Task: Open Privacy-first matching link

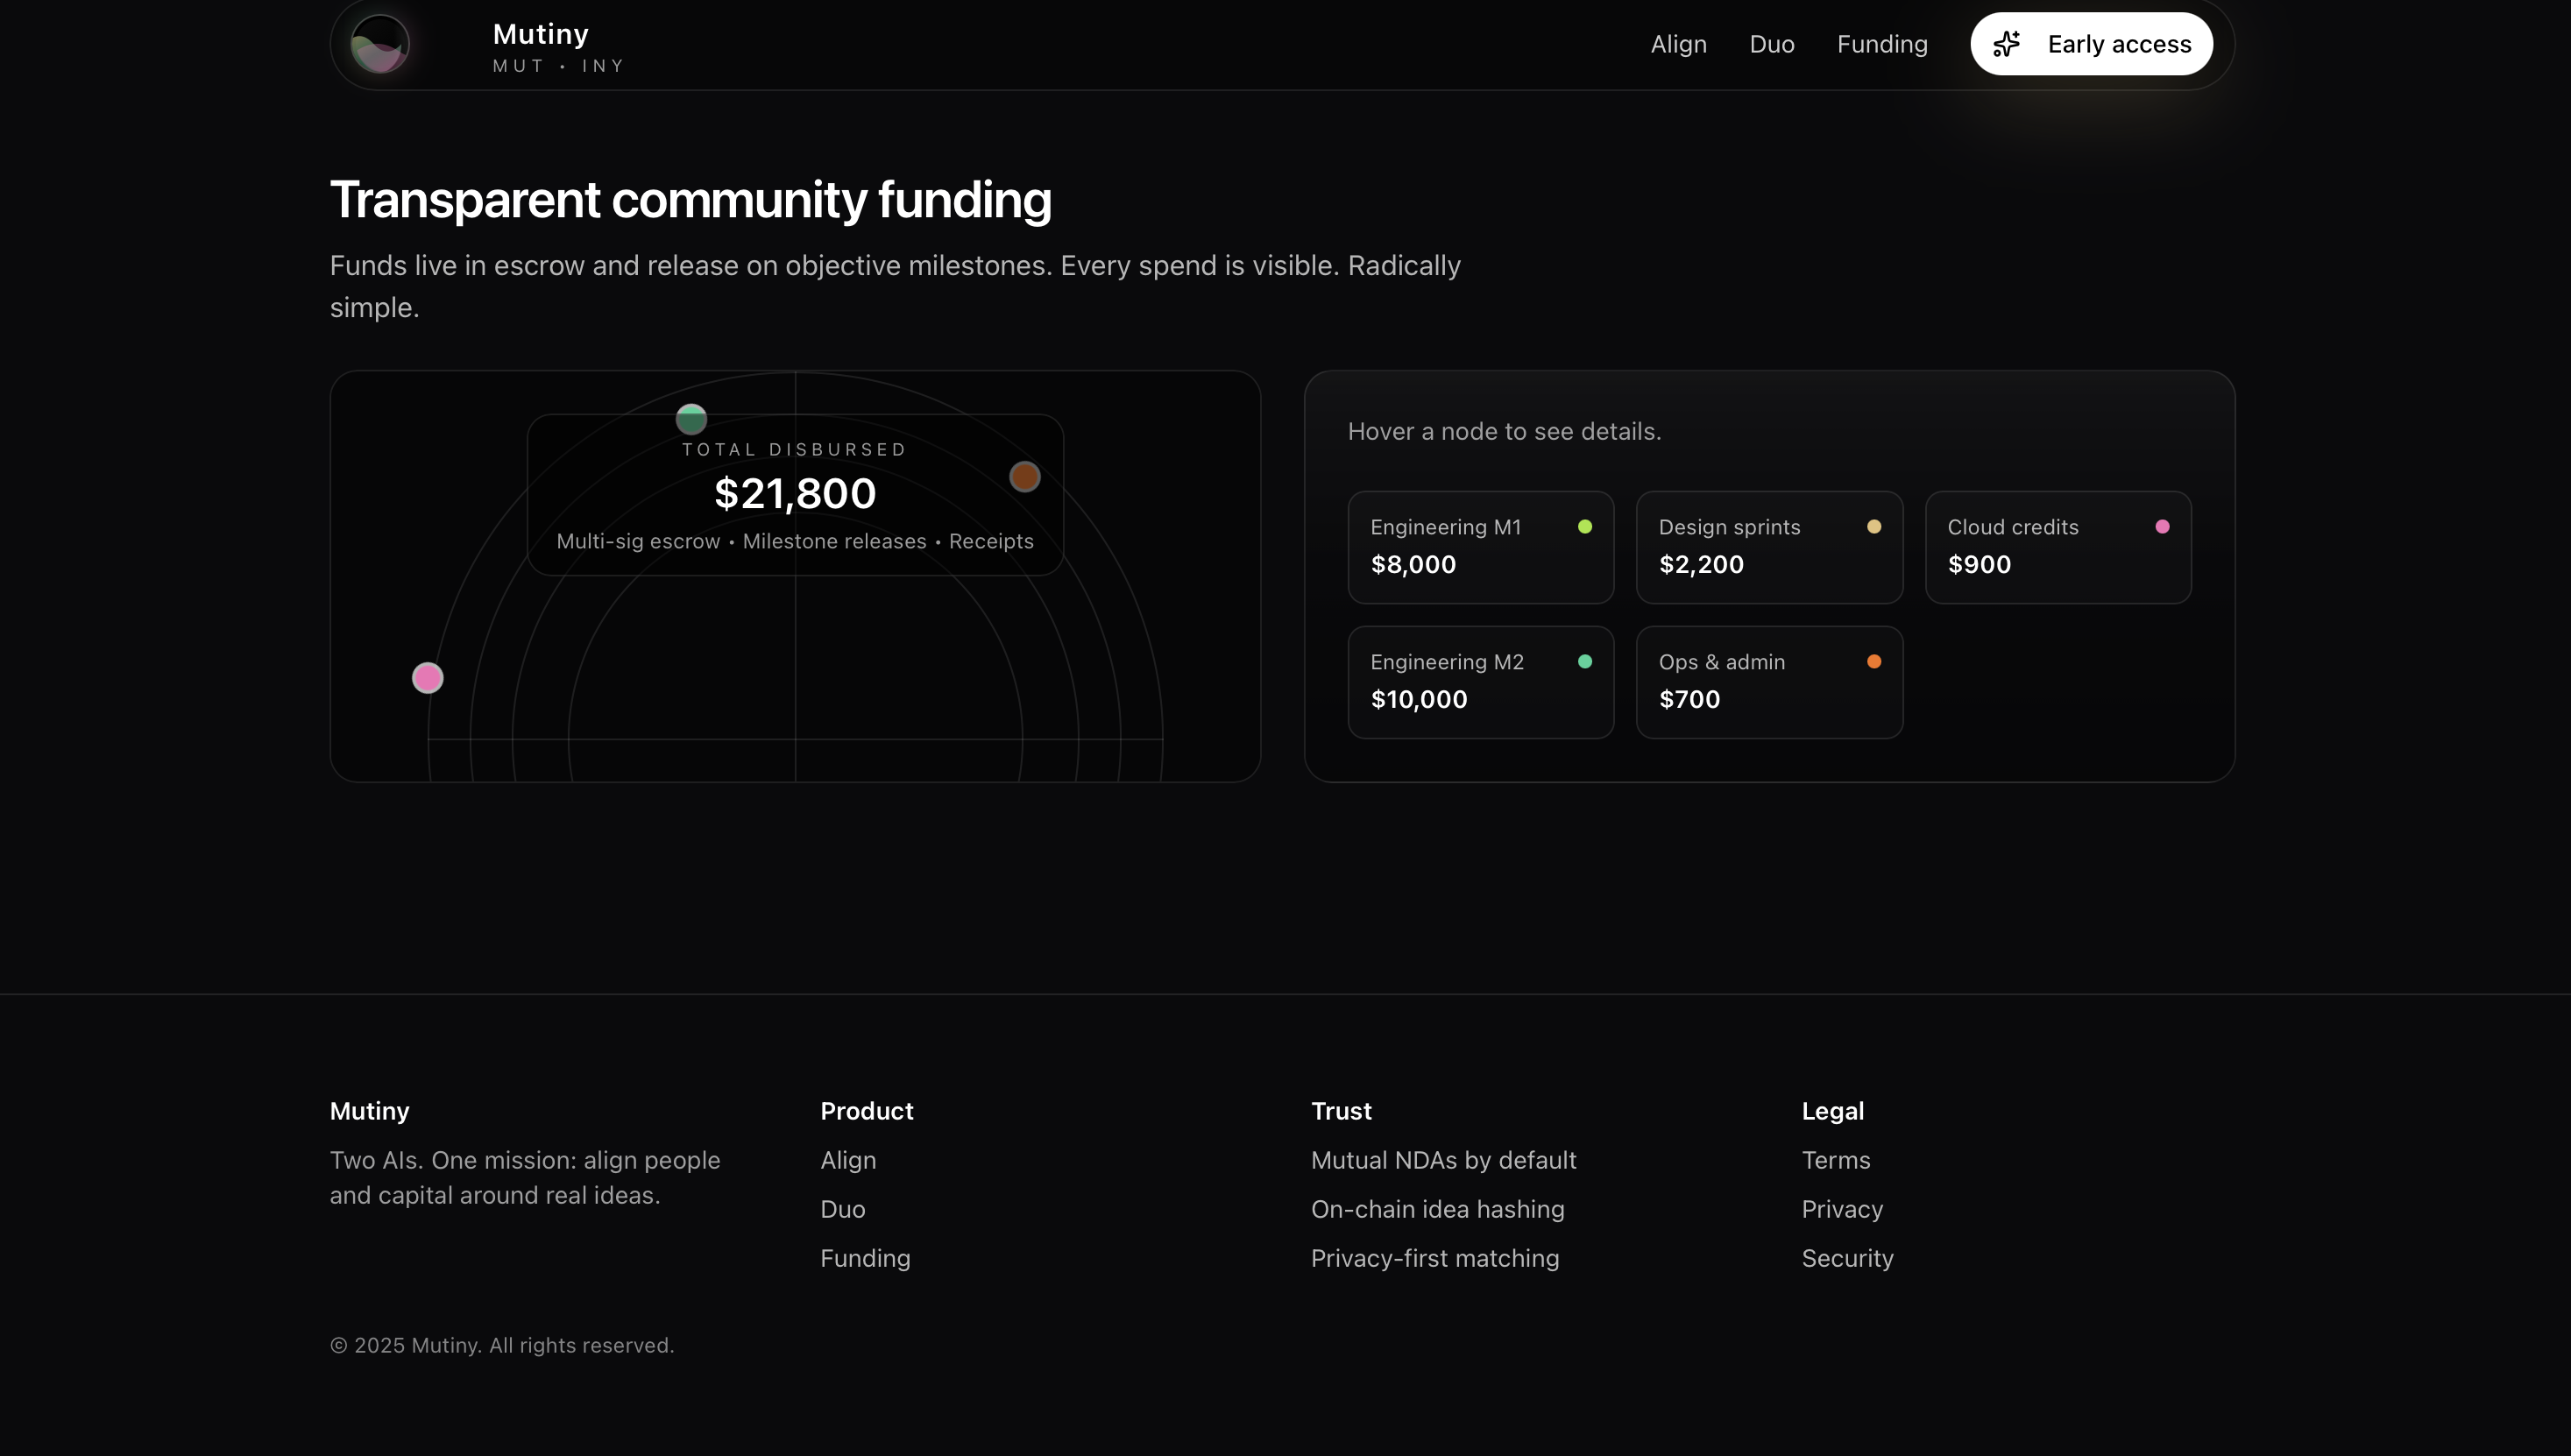Action: pyautogui.click(x=1435, y=1258)
